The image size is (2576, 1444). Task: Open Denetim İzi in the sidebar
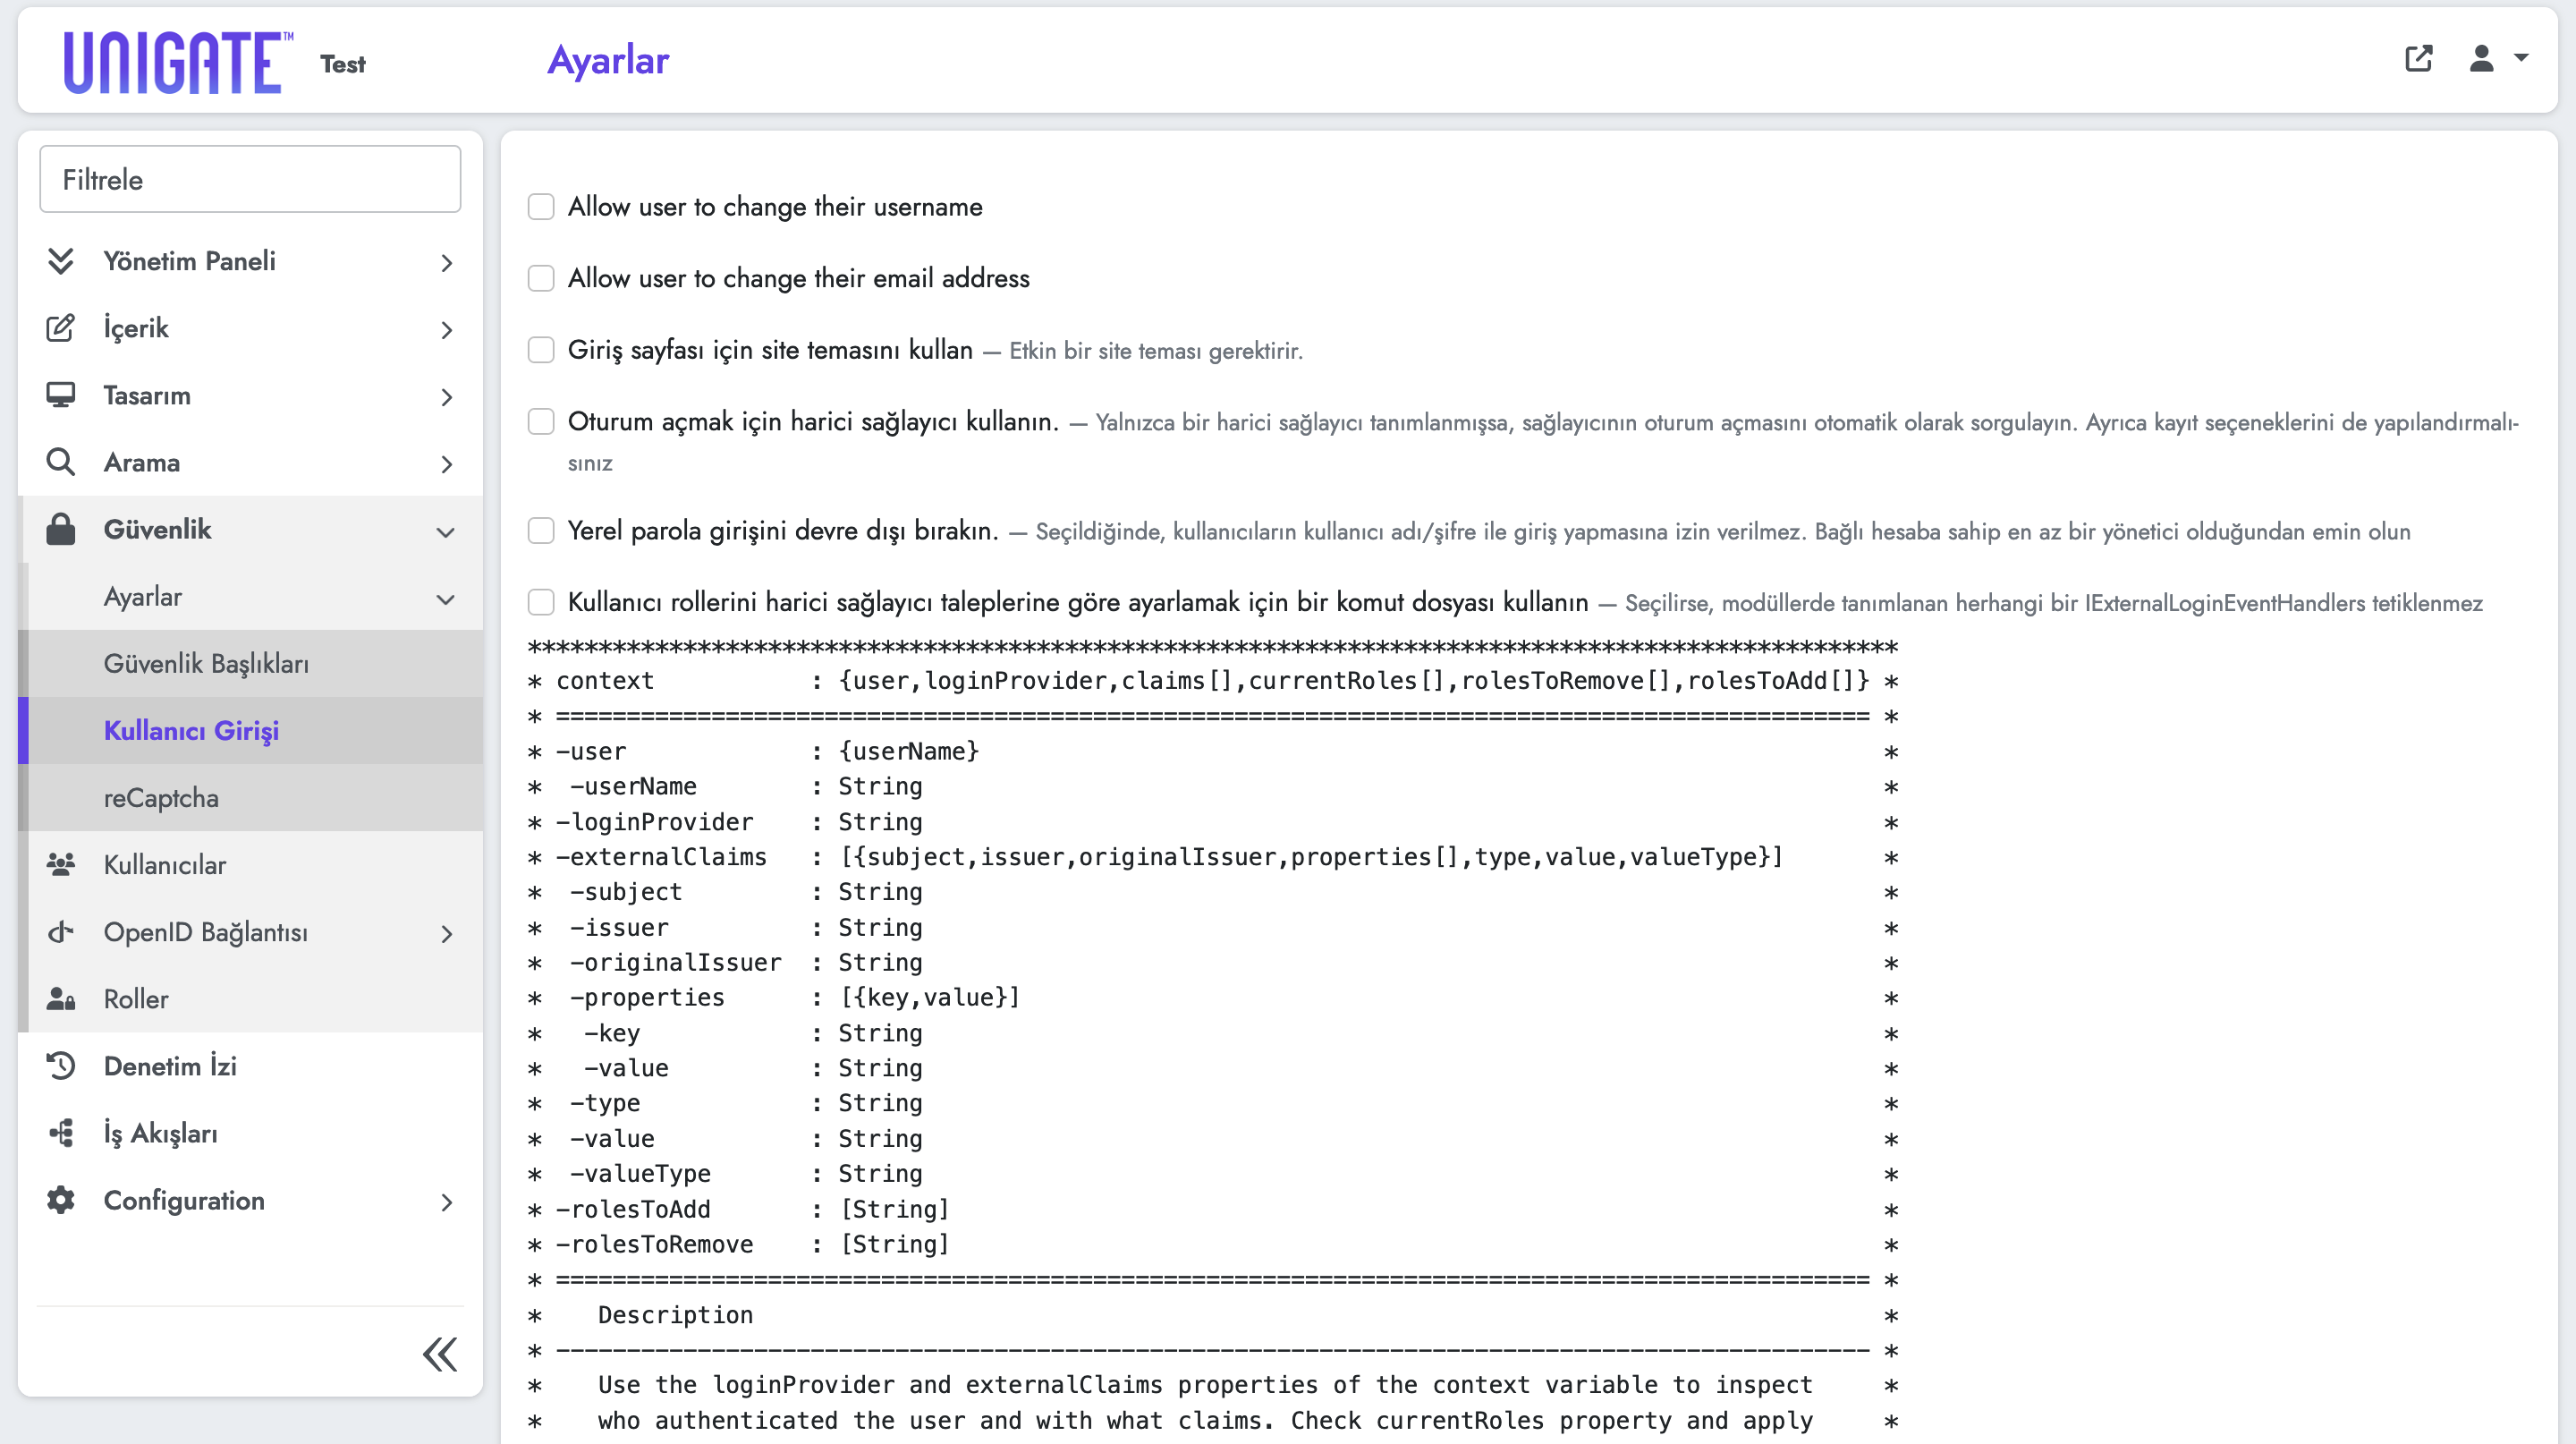tap(250, 1065)
